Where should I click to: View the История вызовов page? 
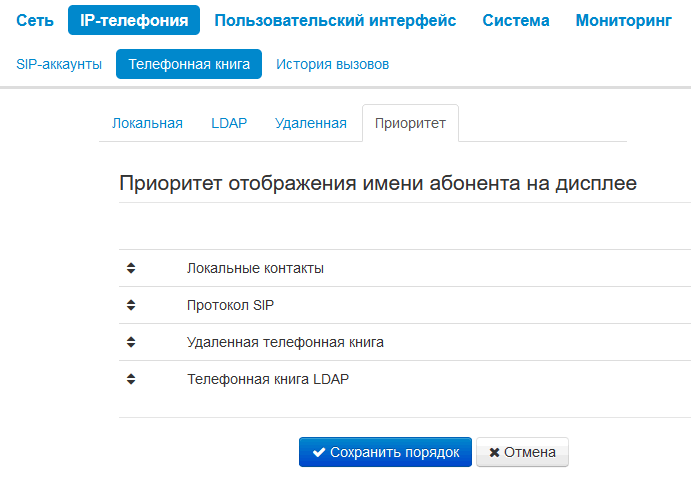pos(332,64)
